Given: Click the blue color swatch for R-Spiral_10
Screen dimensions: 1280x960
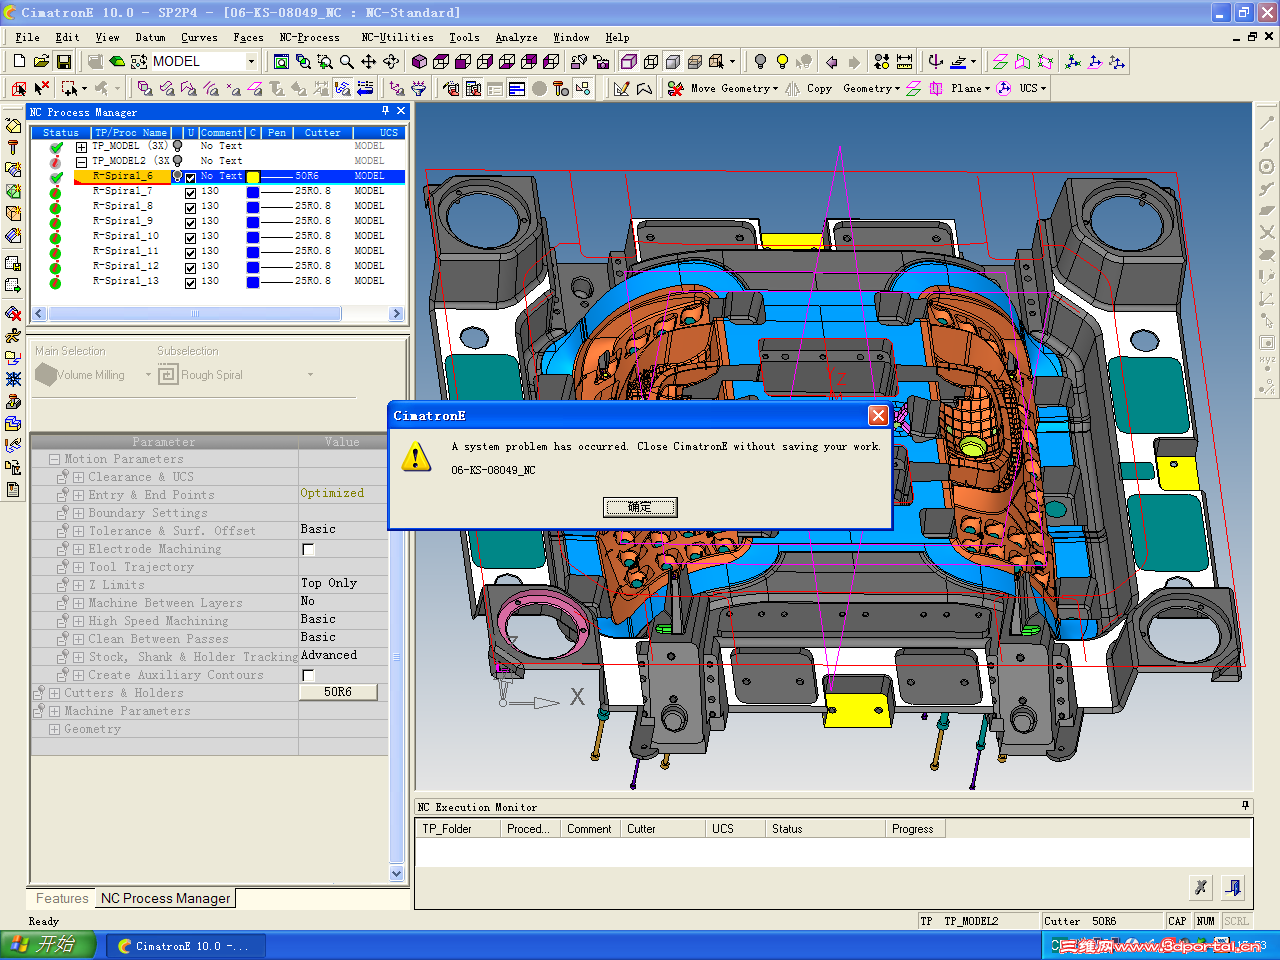Looking at the screenshot, I should coord(253,237).
